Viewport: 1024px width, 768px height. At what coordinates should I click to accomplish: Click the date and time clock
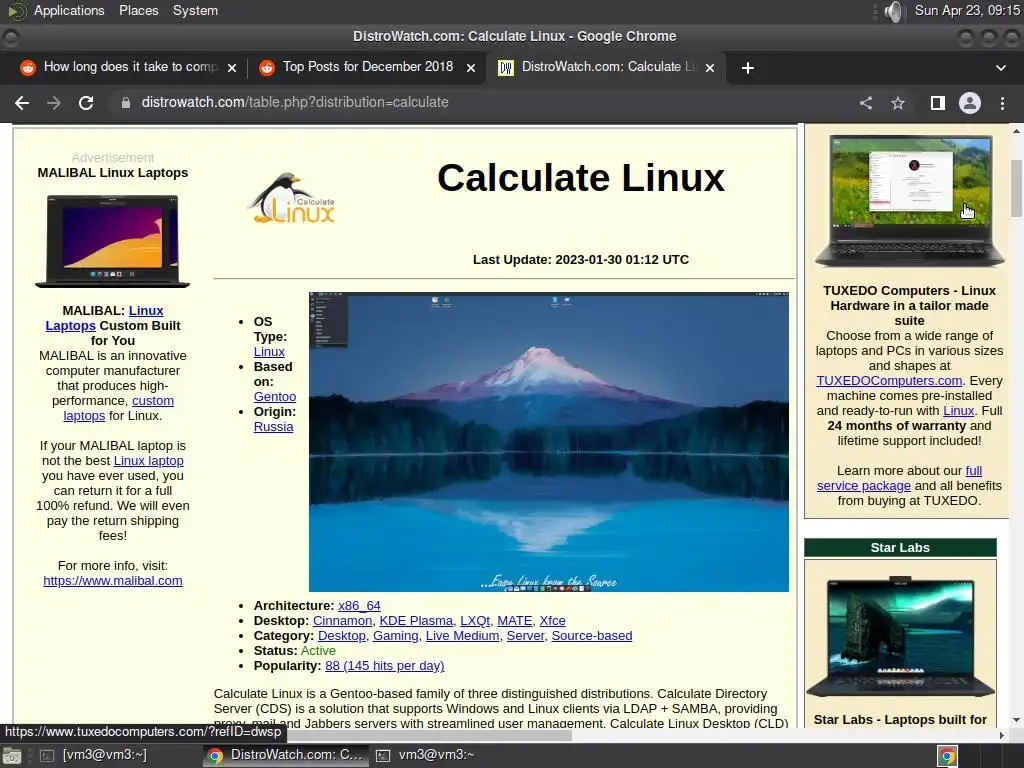[x=967, y=10]
